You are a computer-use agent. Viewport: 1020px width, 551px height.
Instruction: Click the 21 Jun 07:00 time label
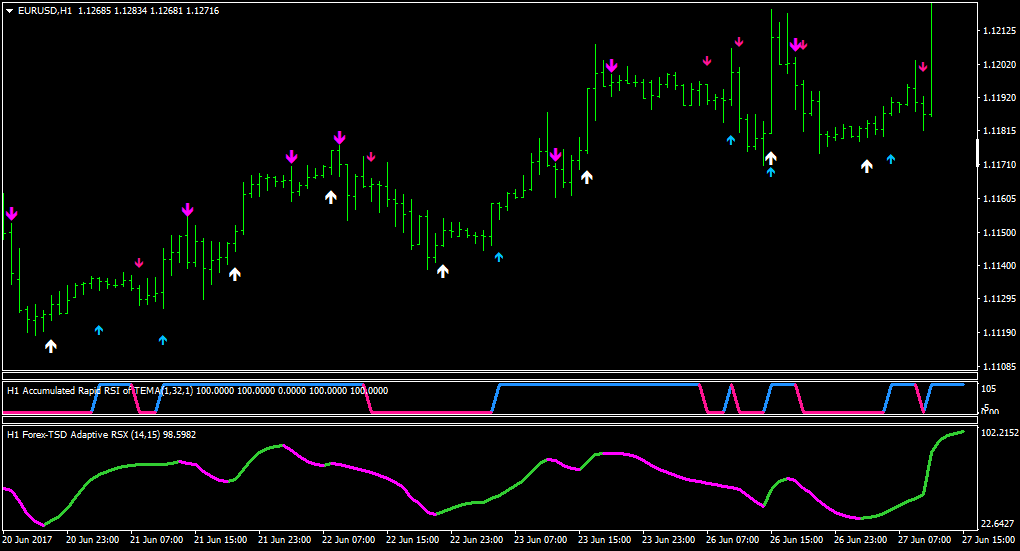[156, 539]
